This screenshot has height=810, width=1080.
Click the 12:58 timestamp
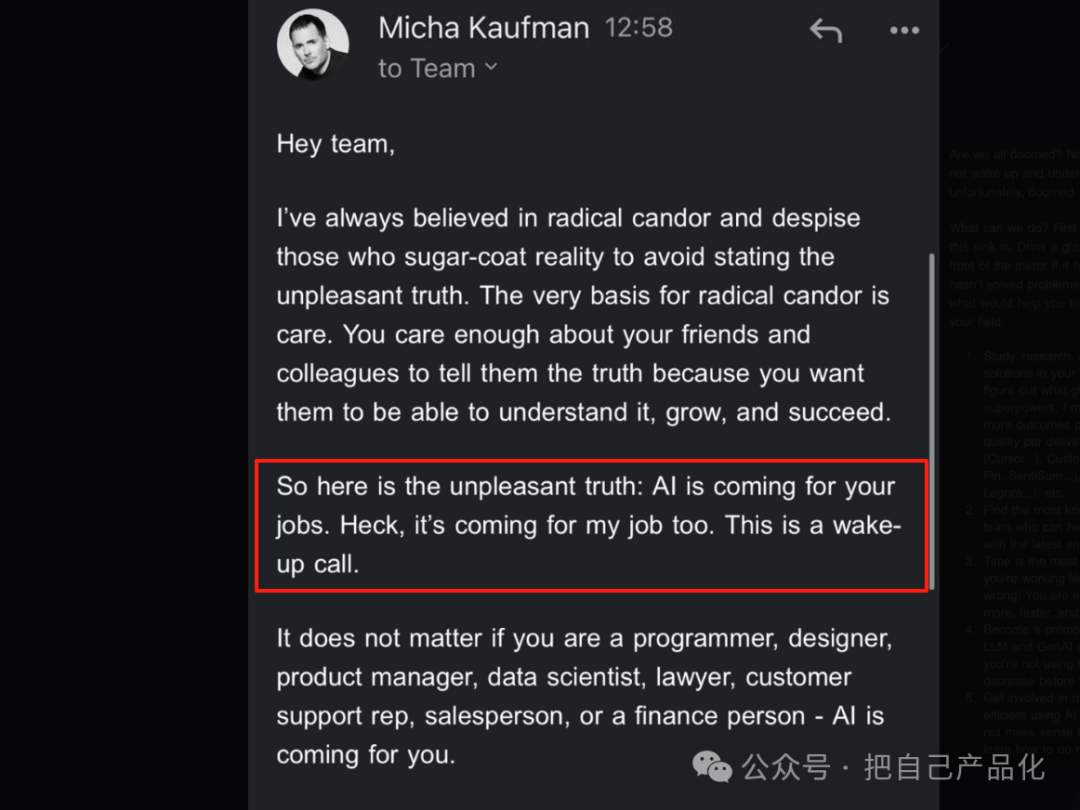click(638, 28)
